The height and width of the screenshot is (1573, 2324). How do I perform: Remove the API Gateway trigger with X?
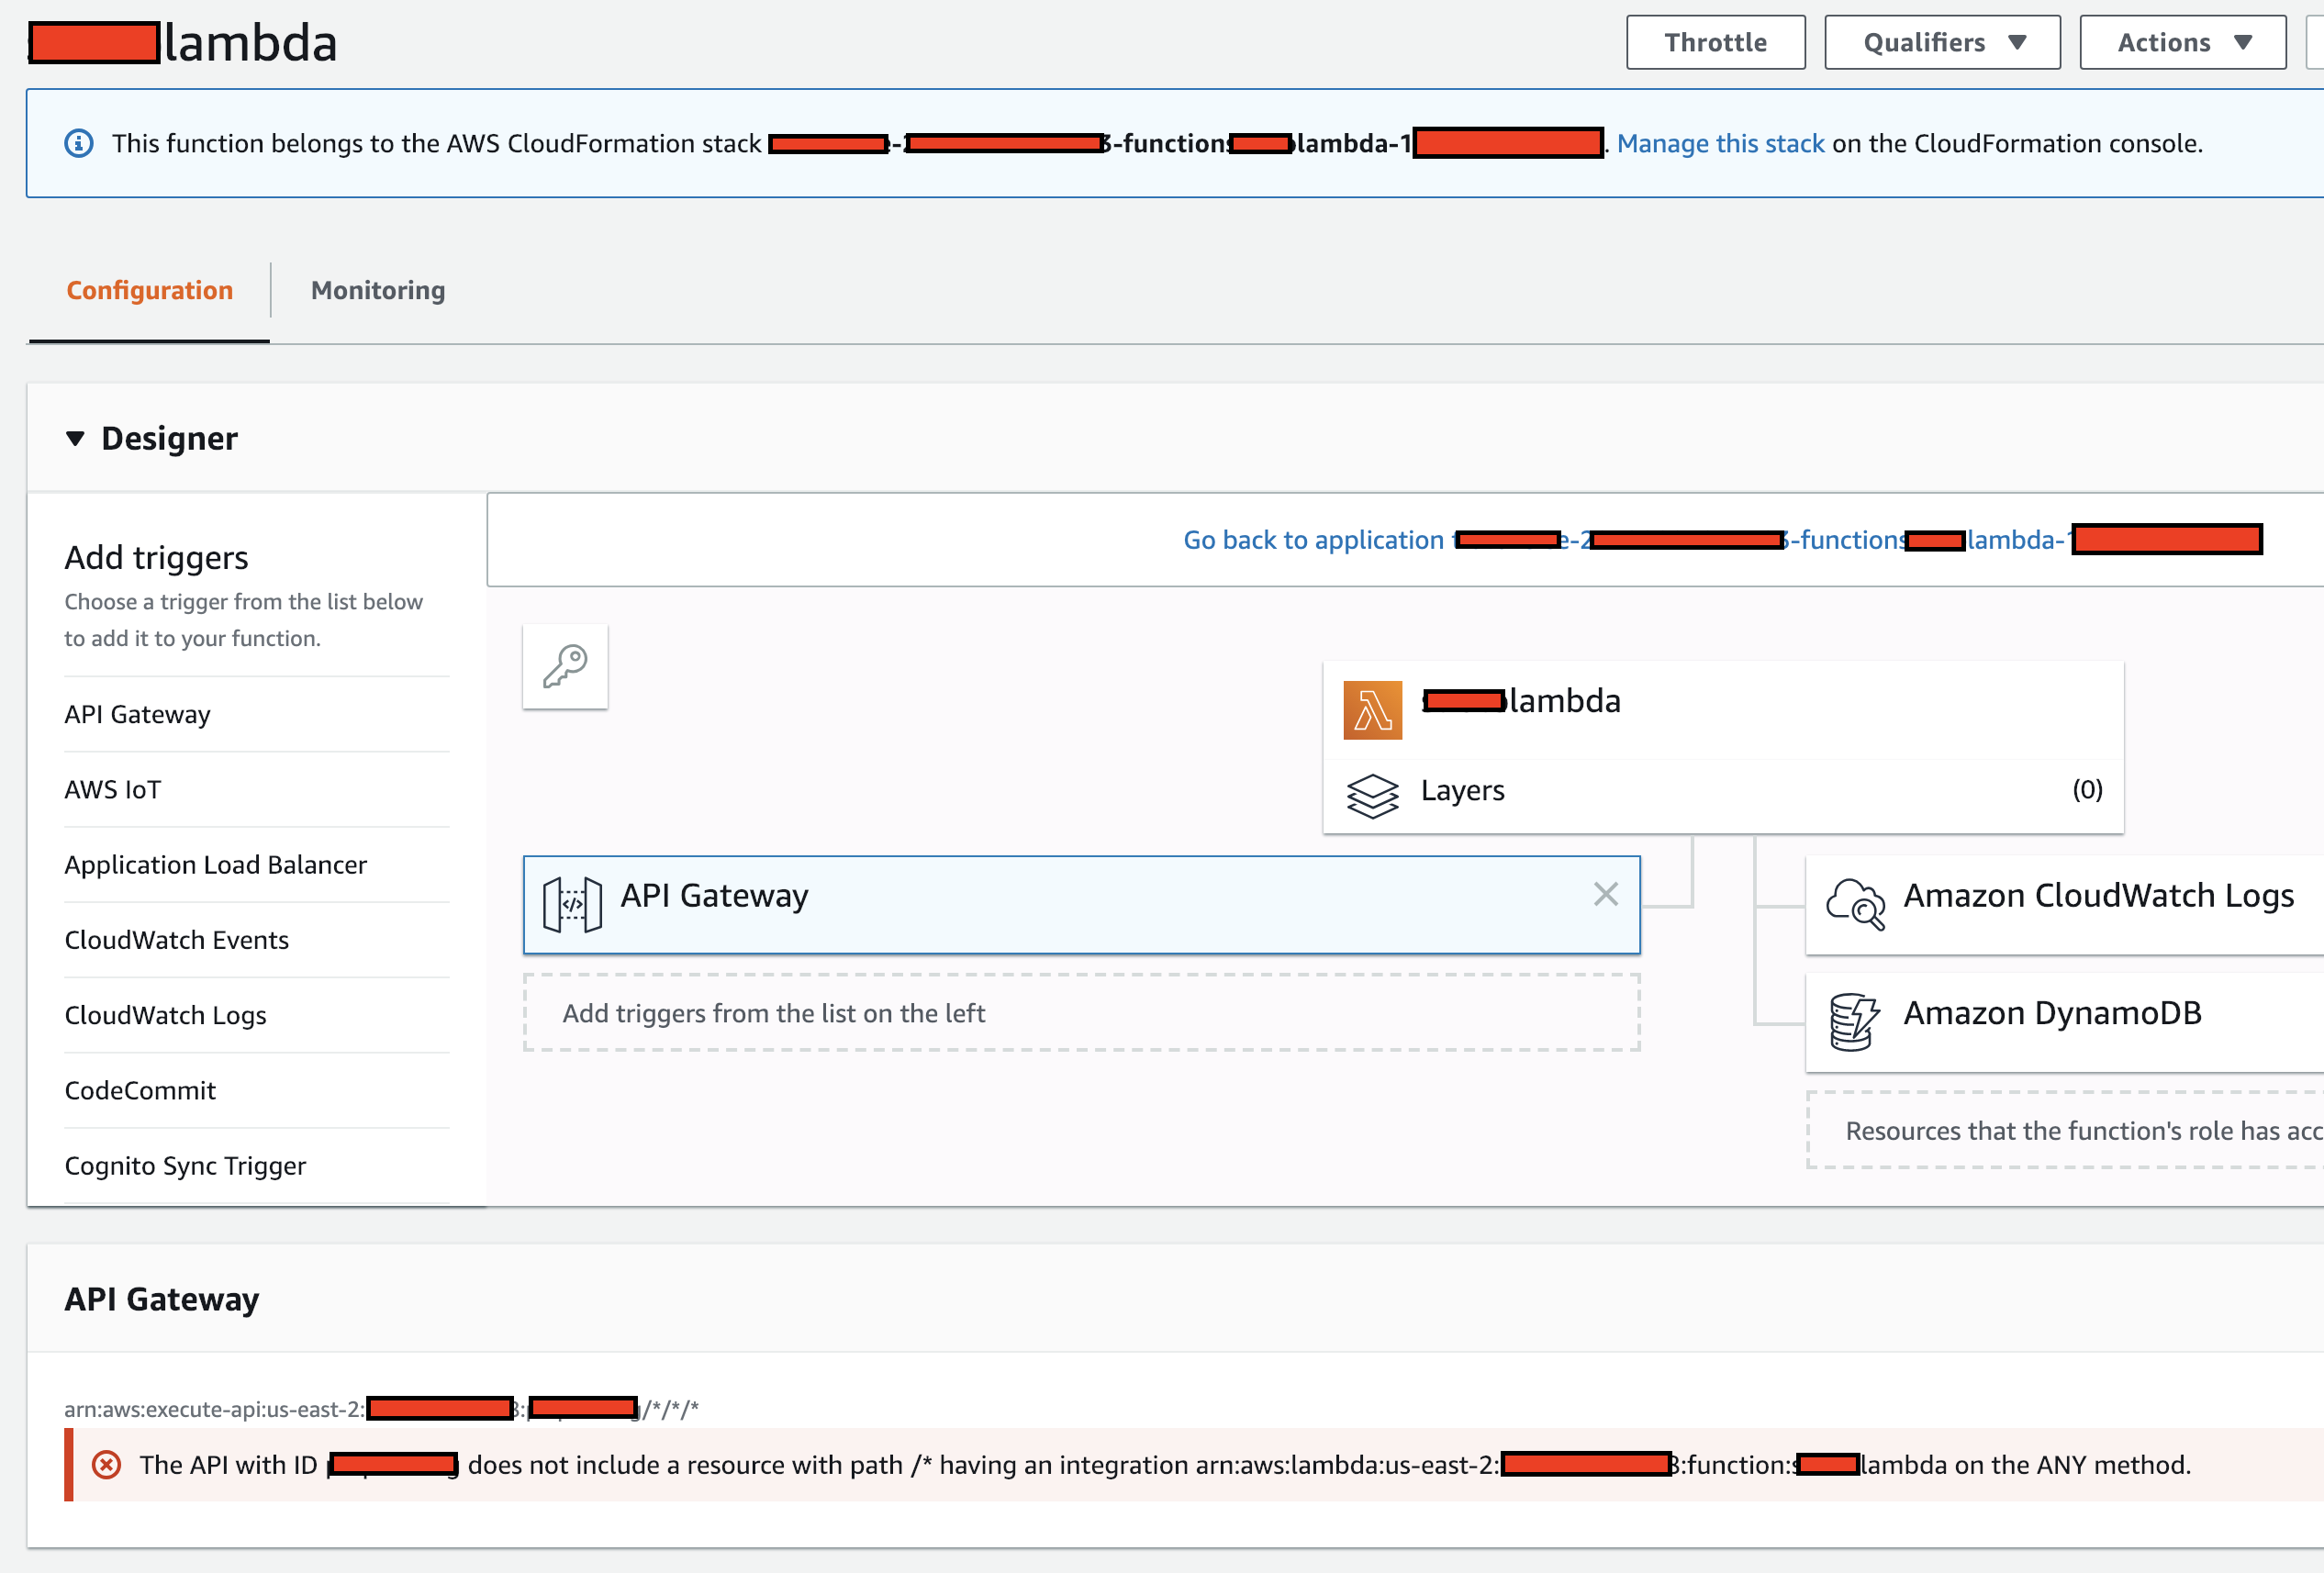[1605, 894]
